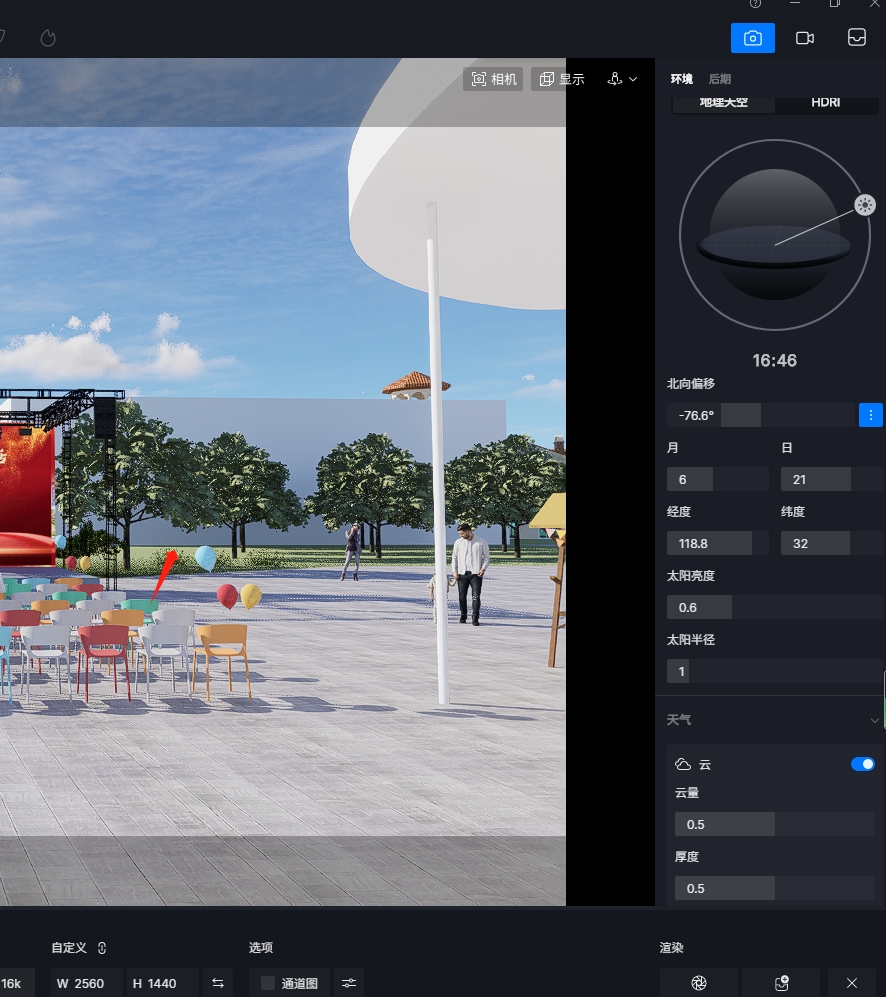Open channel settings sliders icon
This screenshot has height=997, width=886.
click(x=349, y=983)
